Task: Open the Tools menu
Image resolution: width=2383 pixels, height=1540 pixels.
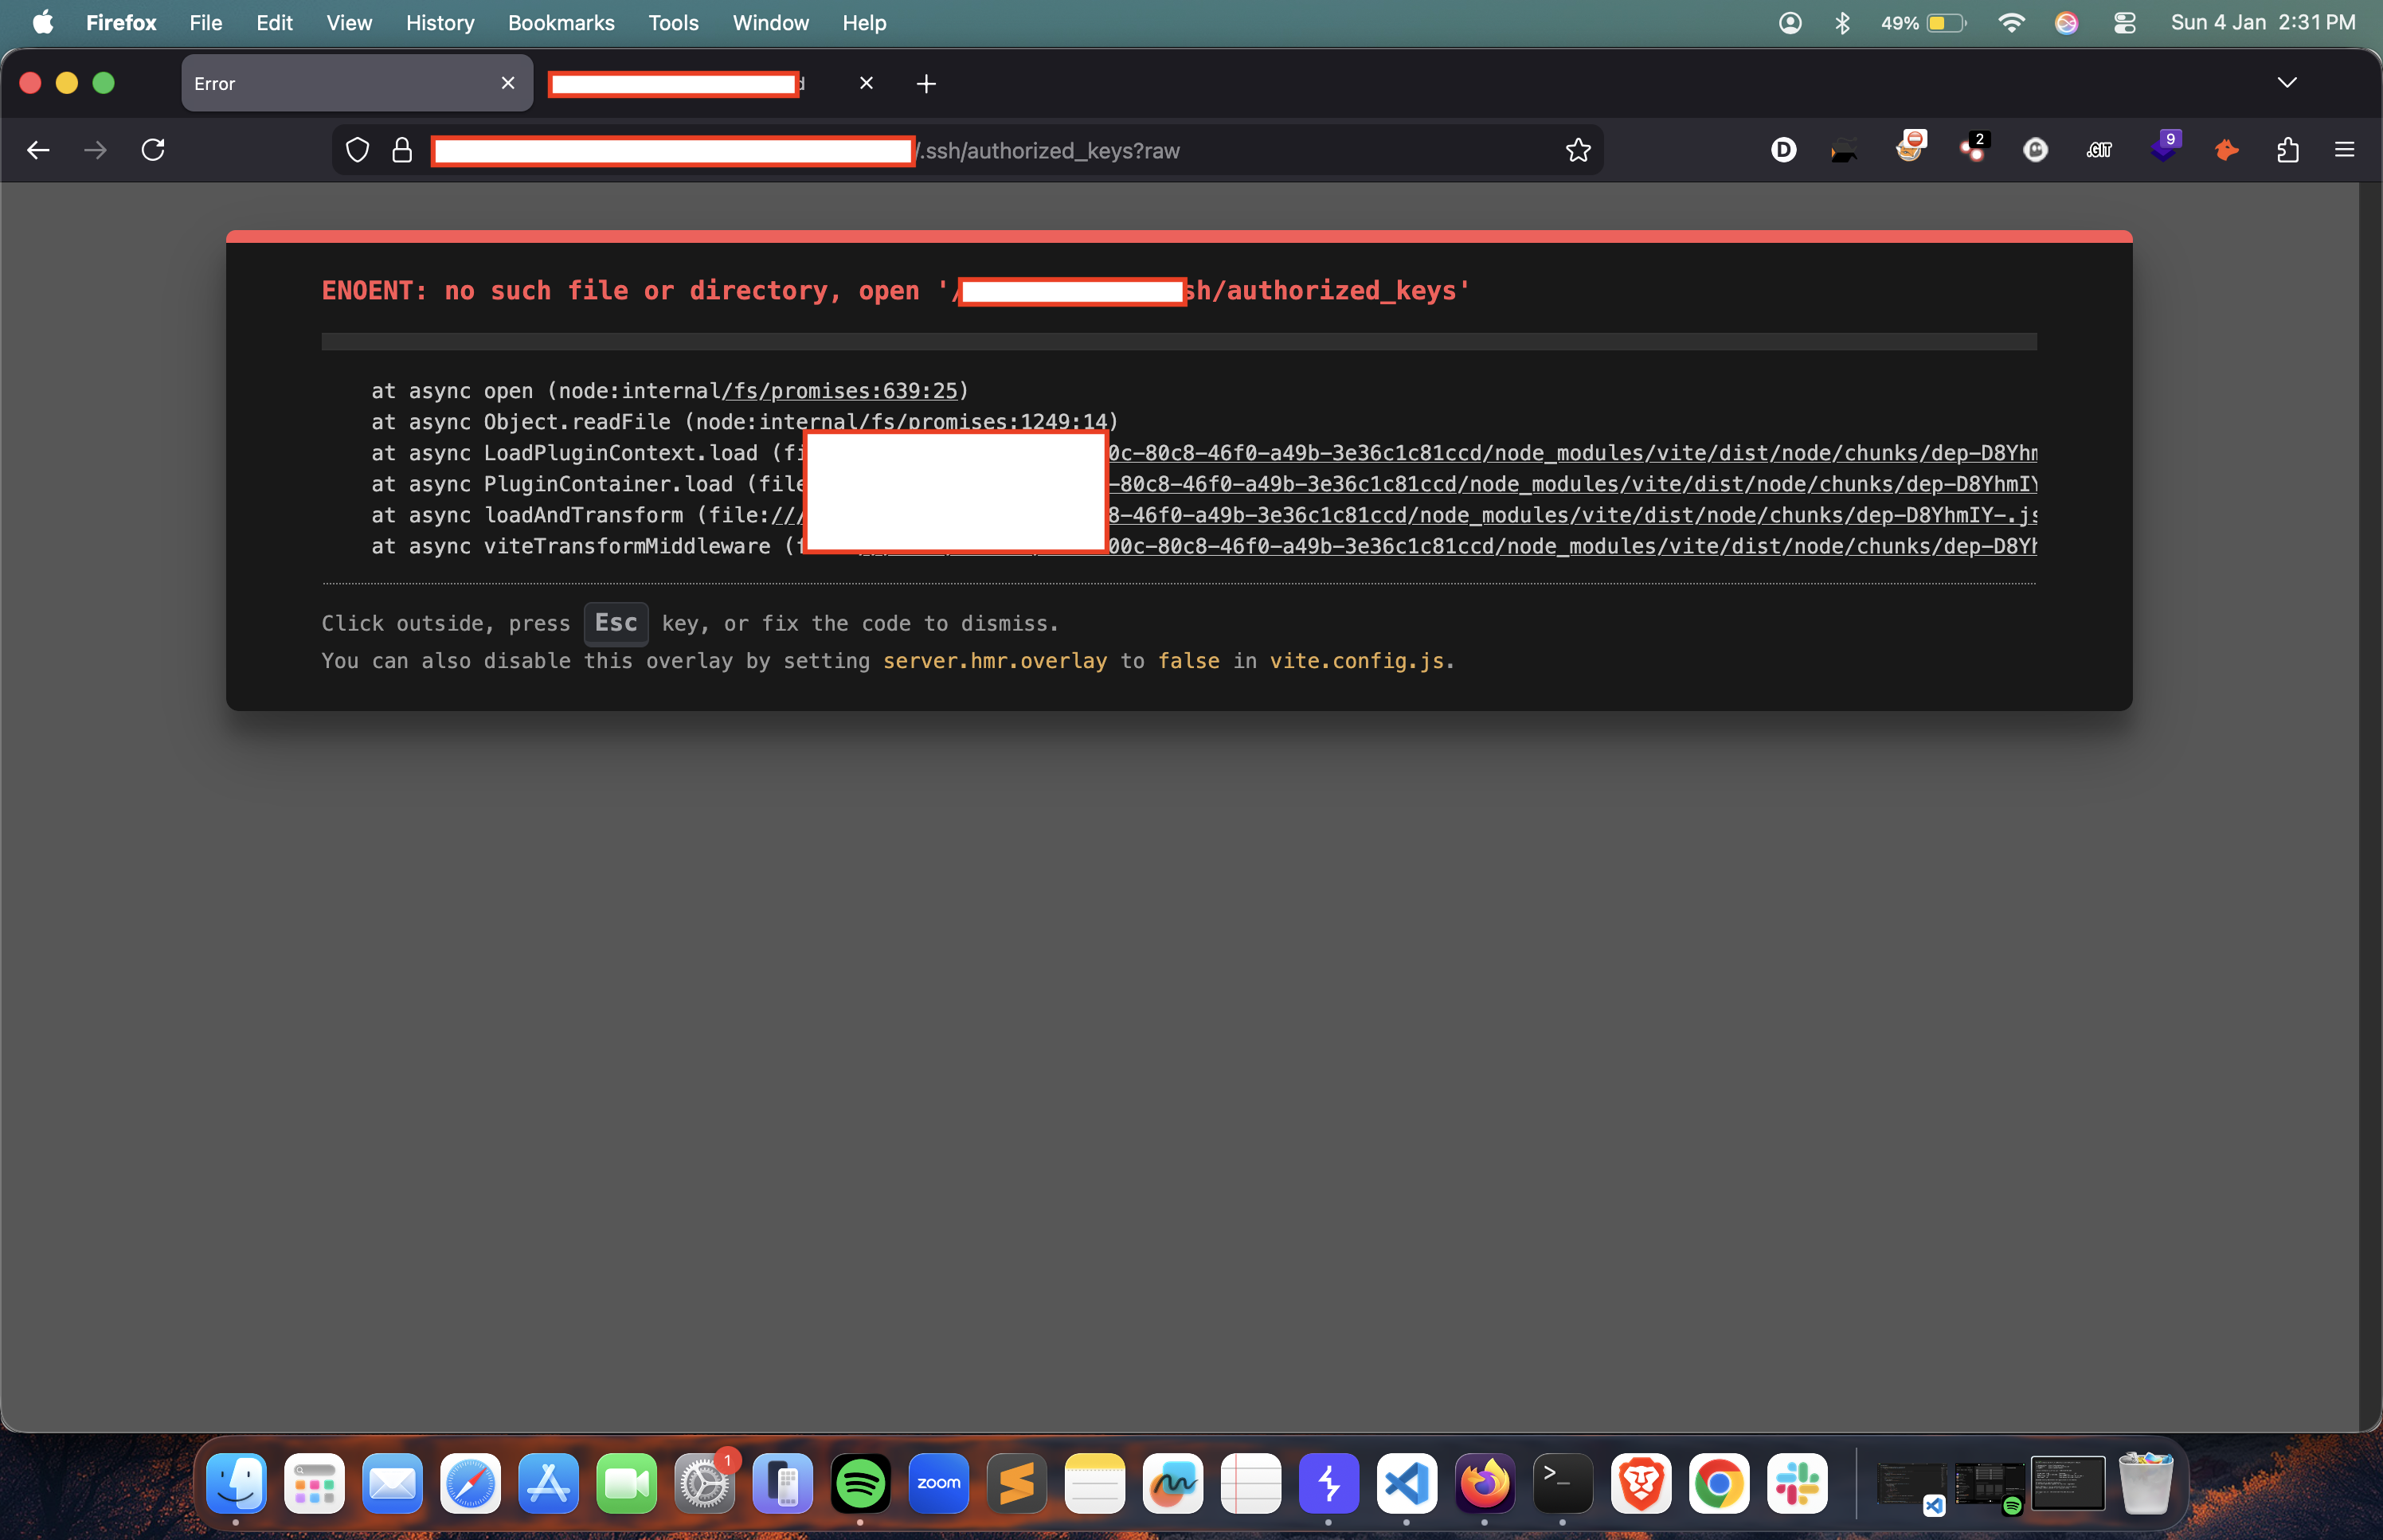Action: (673, 23)
